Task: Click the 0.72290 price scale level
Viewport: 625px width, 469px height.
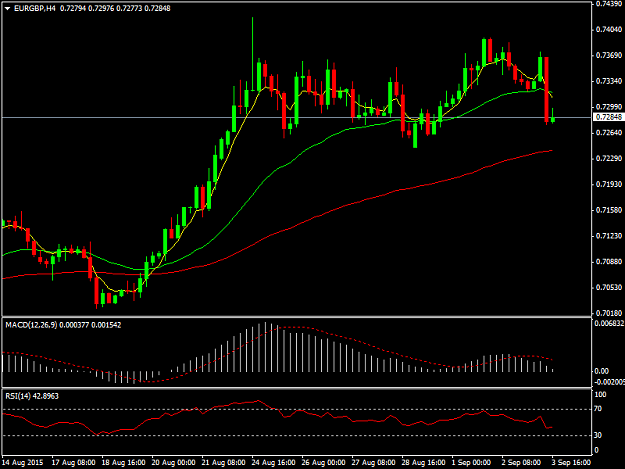Action: coord(609,159)
